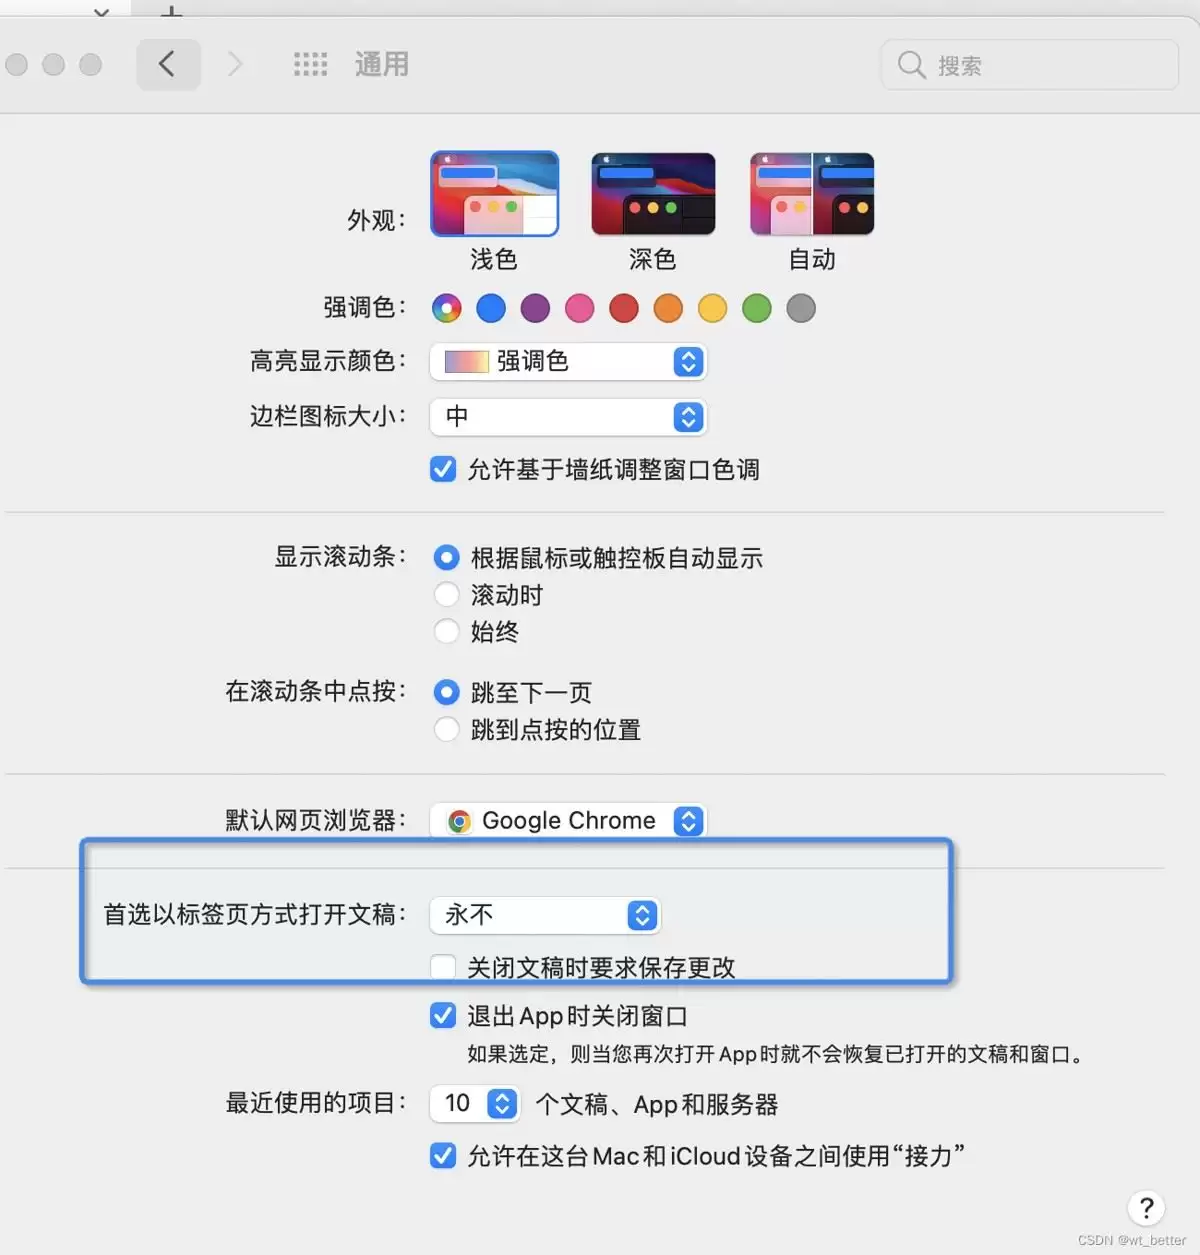
Task: Select the 深色 appearance thumbnail
Action: coord(653,193)
